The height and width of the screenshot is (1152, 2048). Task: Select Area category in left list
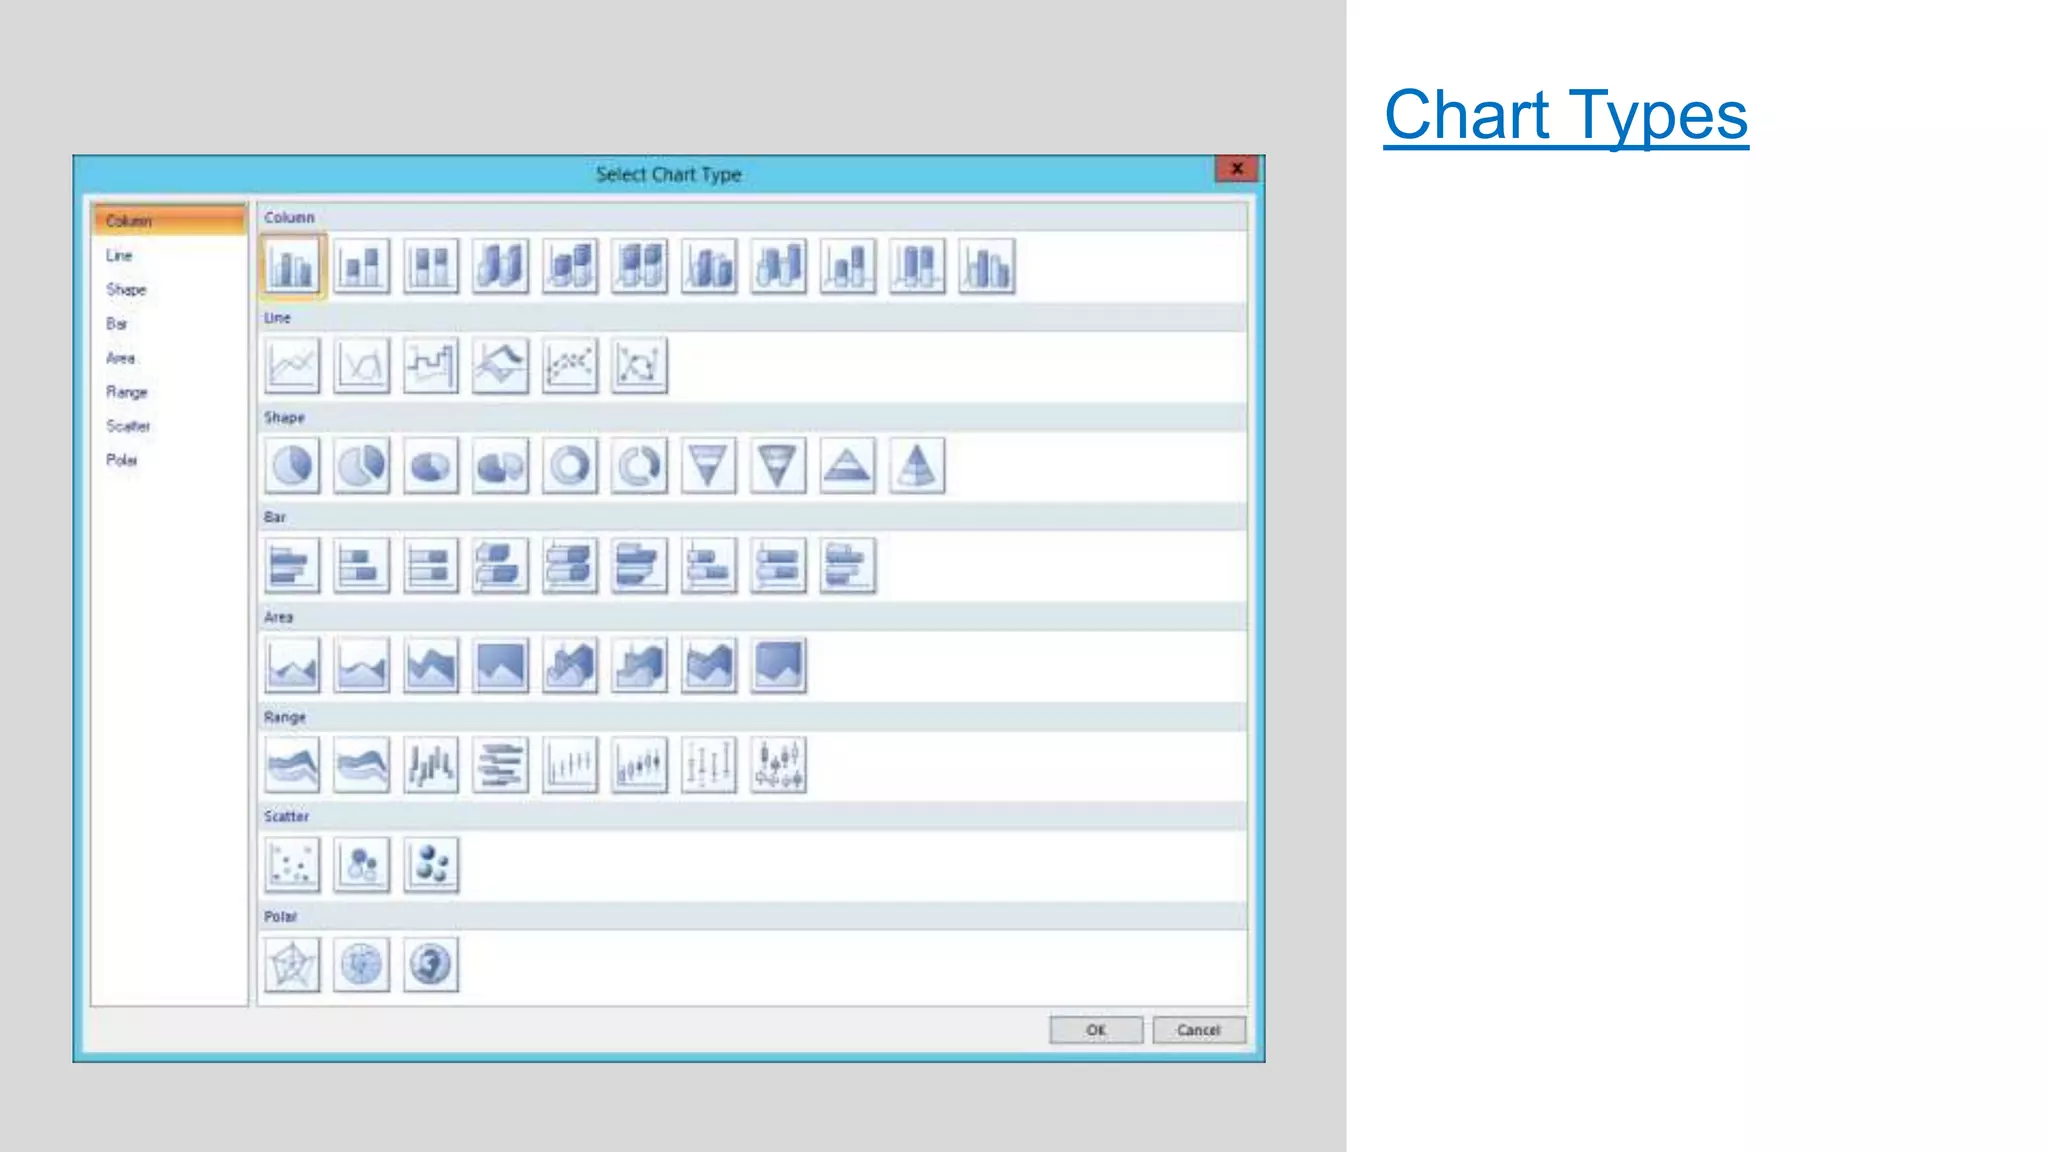tap(120, 357)
